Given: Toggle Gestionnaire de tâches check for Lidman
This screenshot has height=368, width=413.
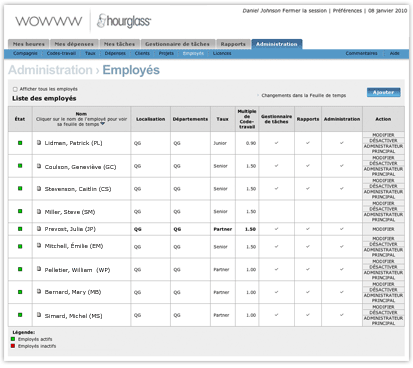Looking at the screenshot, I should (x=276, y=143).
